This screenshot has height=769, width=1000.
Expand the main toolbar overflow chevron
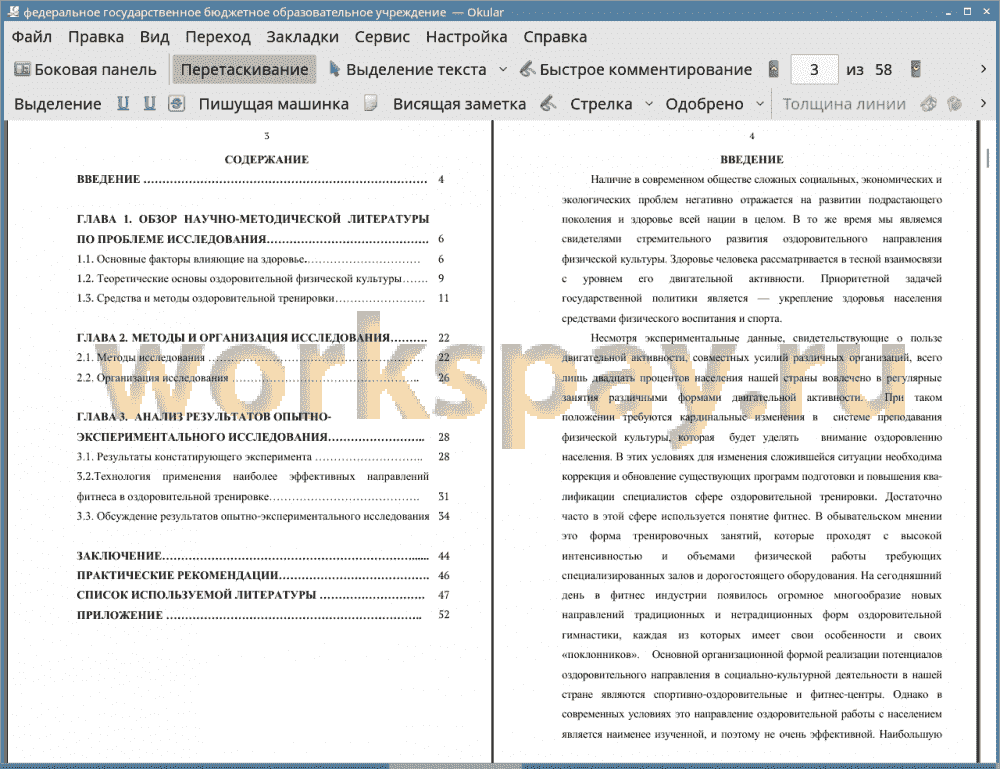pyautogui.click(x=983, y=69)
